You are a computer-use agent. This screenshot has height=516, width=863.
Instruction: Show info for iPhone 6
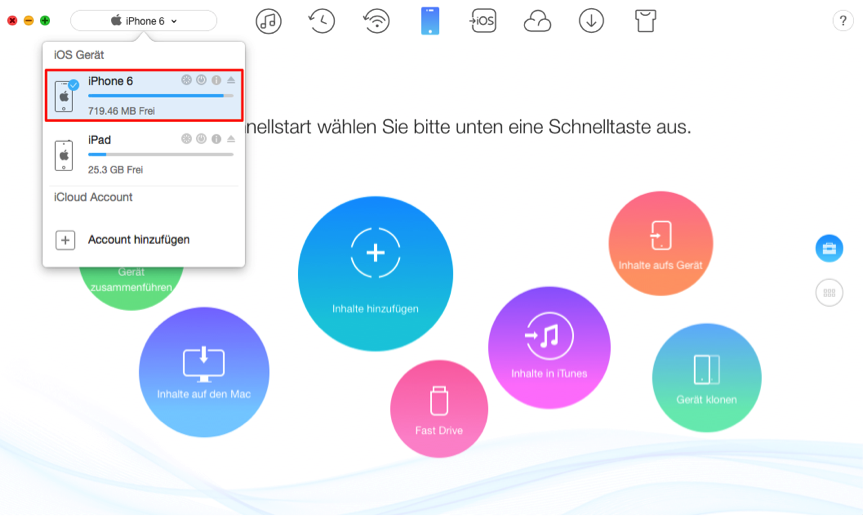pos(216,80)
